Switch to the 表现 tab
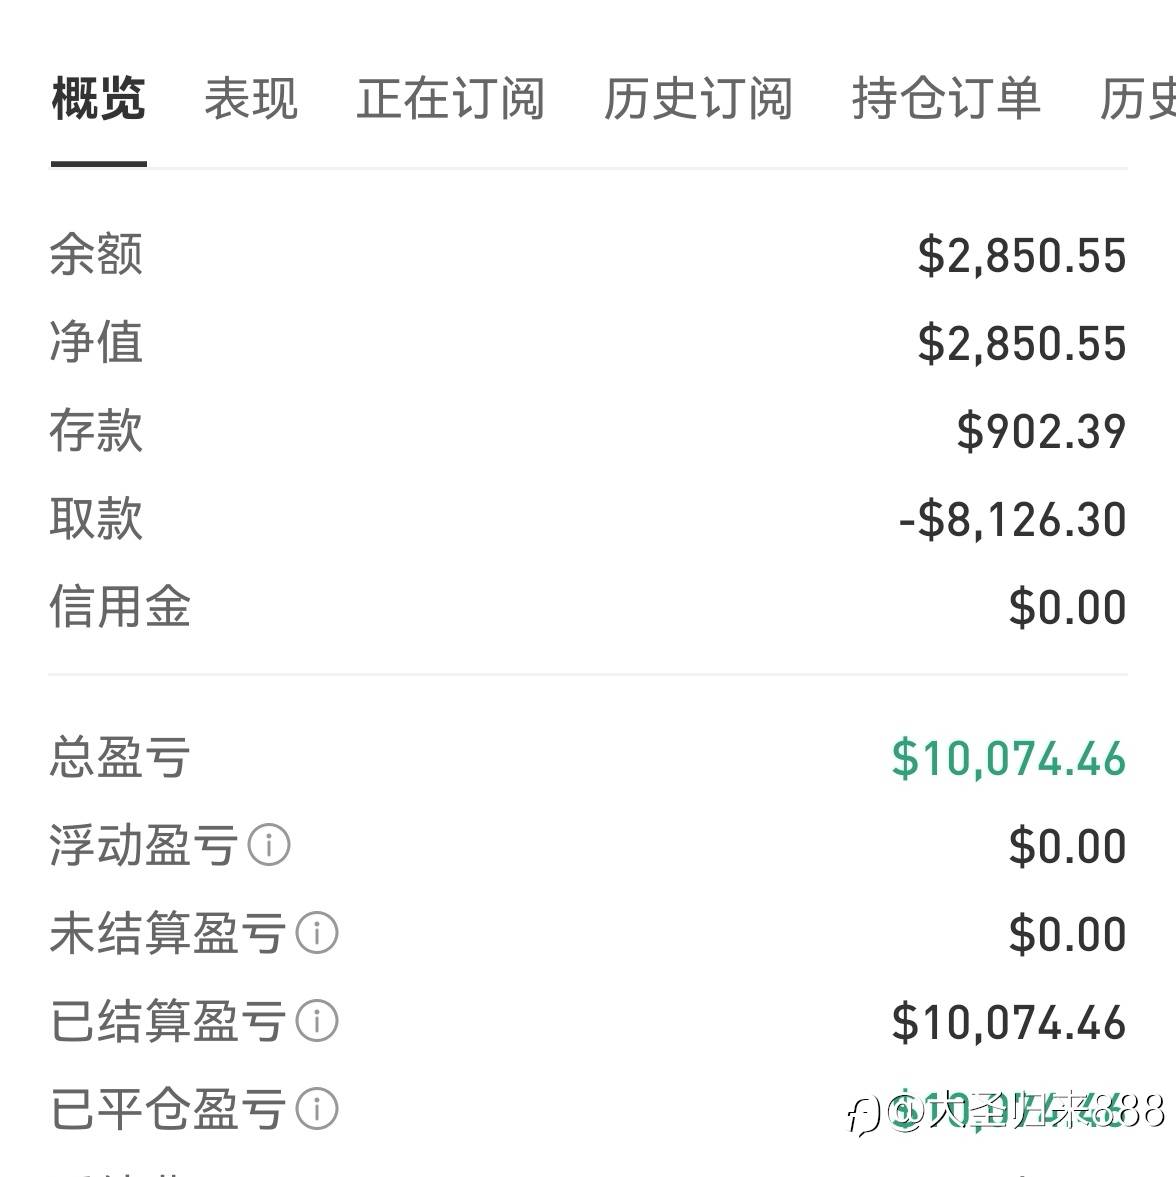The width and height of the screenshot is (1176, 1177). click(x=251, y=99)
